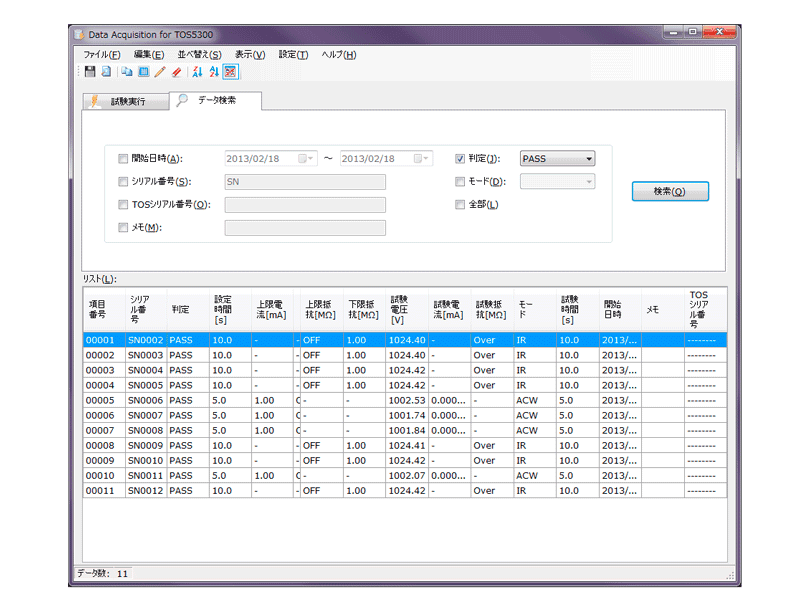Click serial cell SN0012
This screenshot has height=600, width=800.
pos(145,491)
